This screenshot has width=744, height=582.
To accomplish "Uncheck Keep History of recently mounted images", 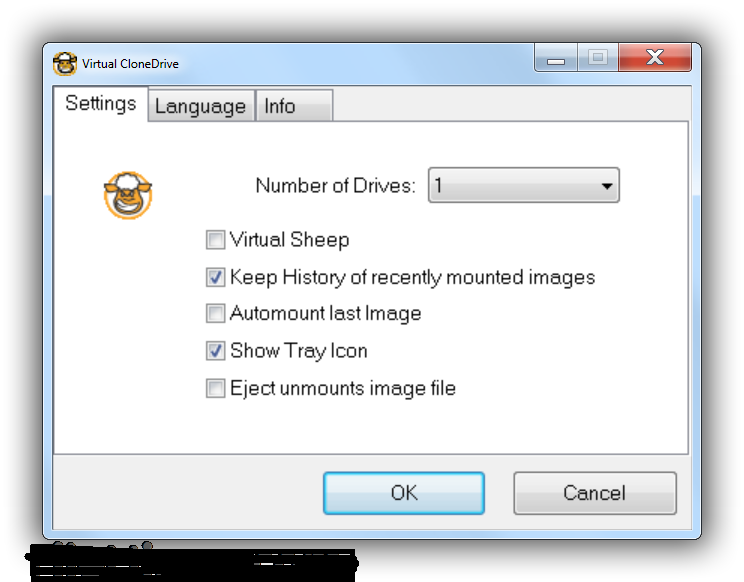I will [215, 277].
